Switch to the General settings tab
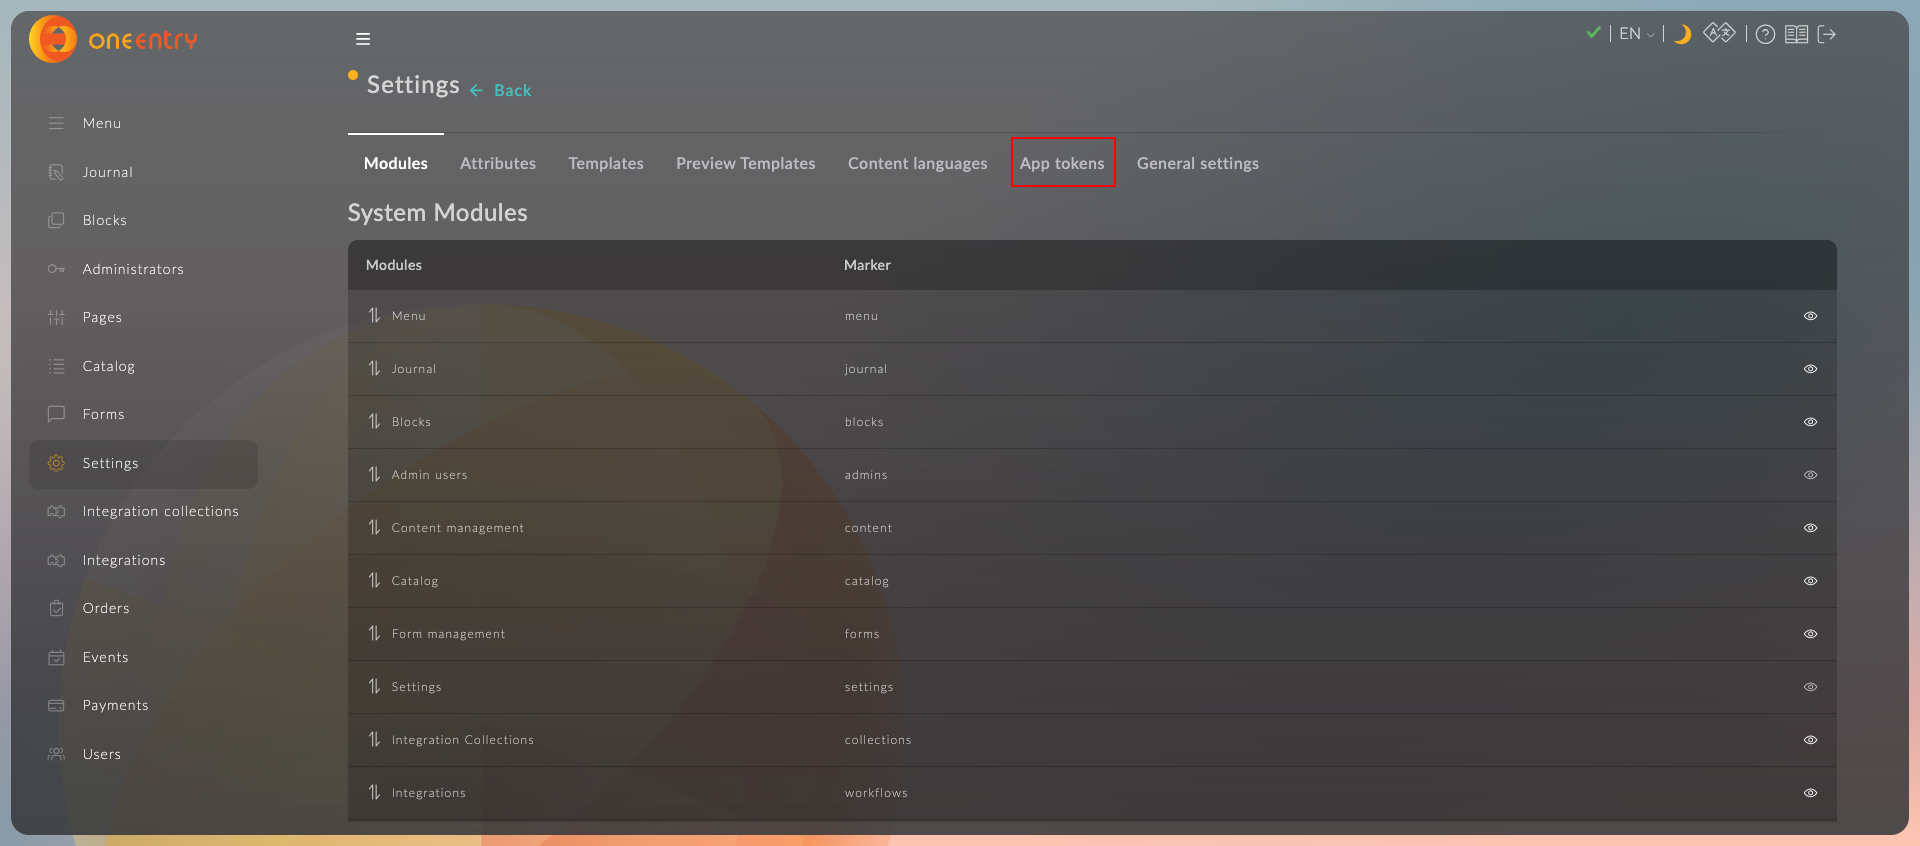The width and height of the screenshot is (1920, 846). tap(1198, 163)
